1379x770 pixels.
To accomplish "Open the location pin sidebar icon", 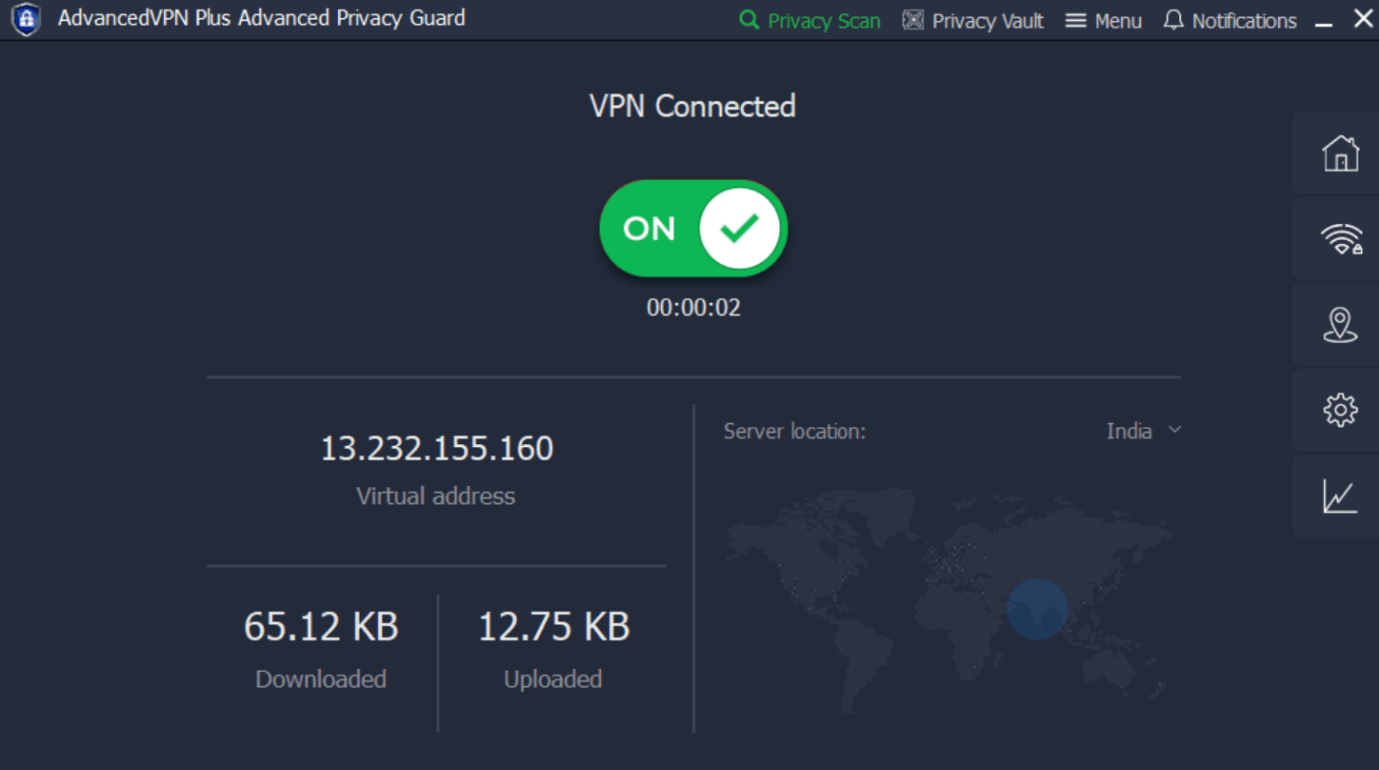I will point(1340,325).
